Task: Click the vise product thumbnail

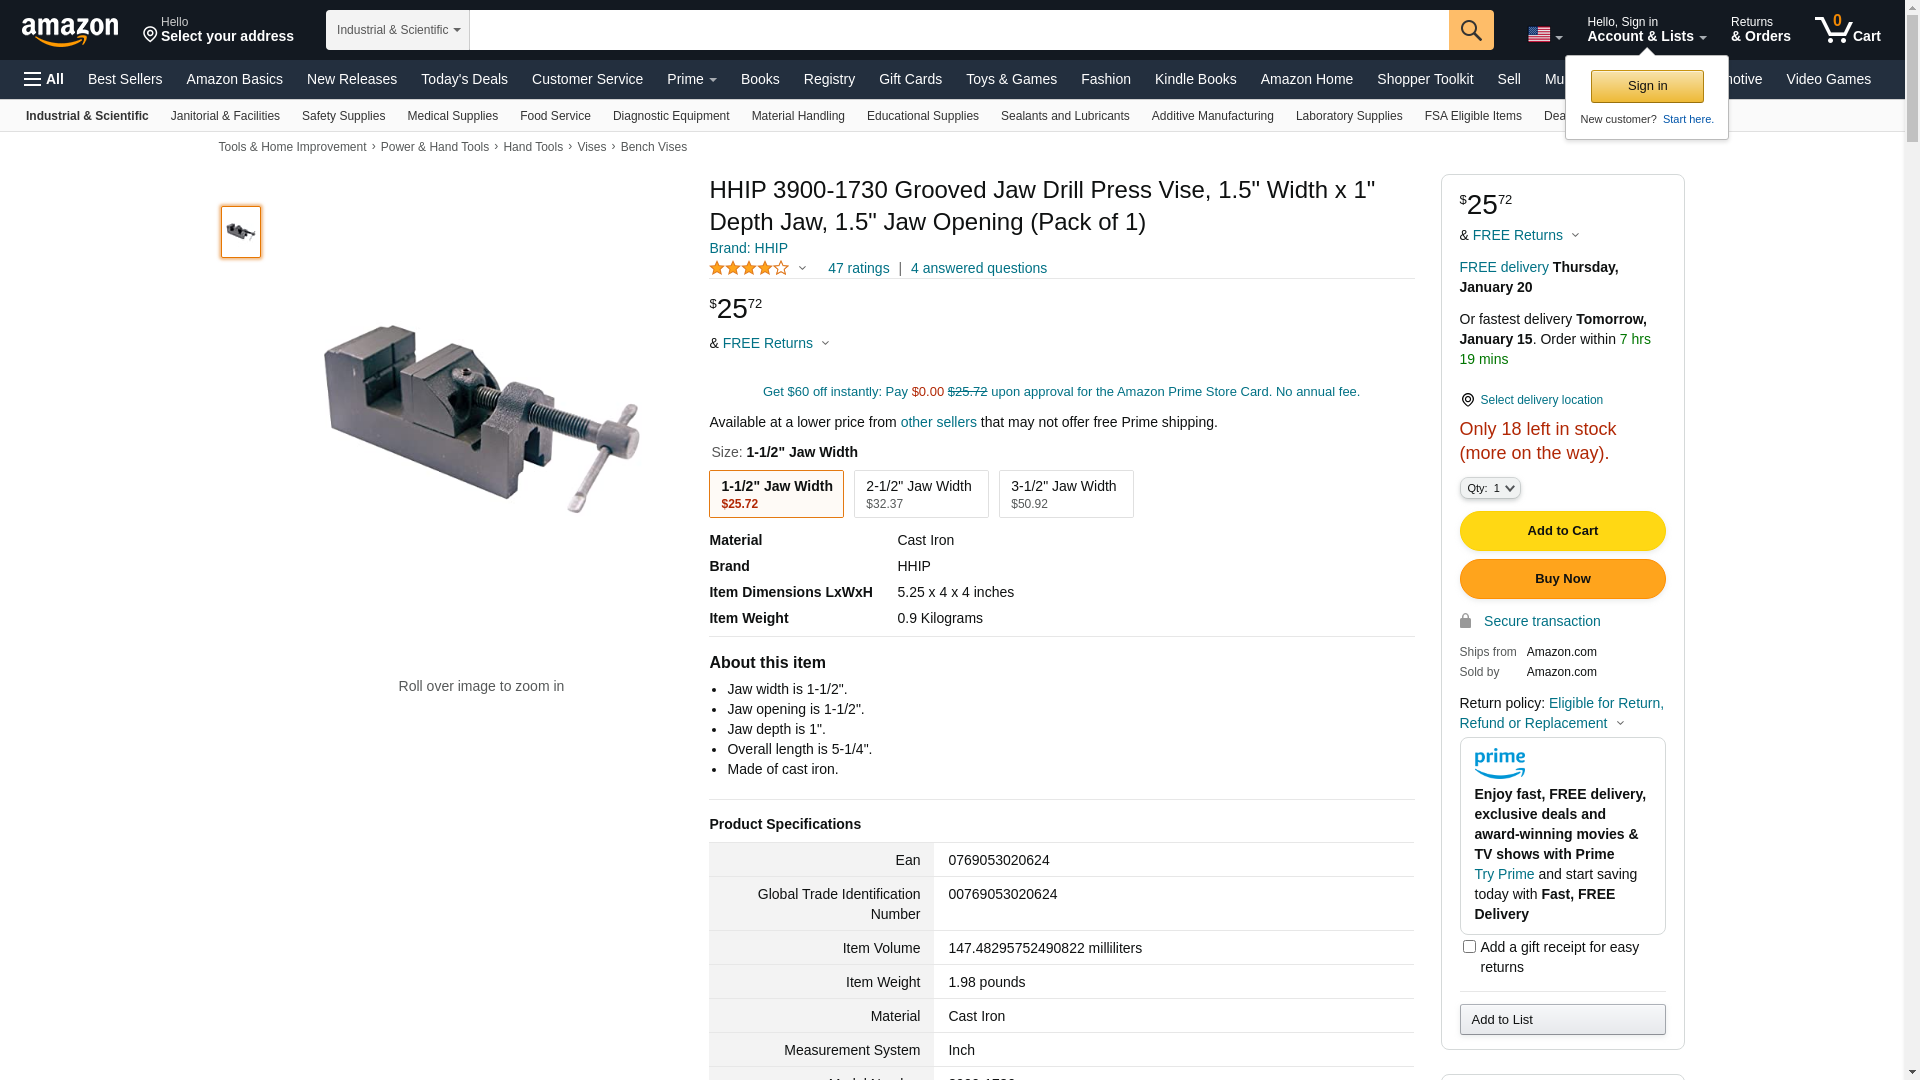Action: click(x=241, y=232)
